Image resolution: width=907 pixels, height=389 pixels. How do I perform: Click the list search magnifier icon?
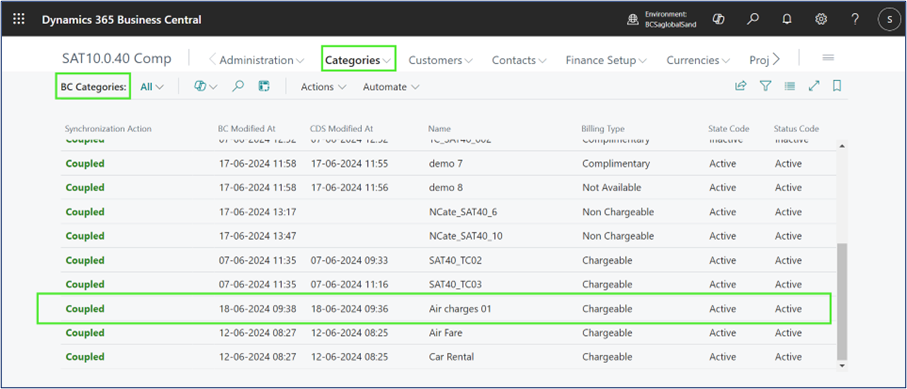[x=238, y=86]
